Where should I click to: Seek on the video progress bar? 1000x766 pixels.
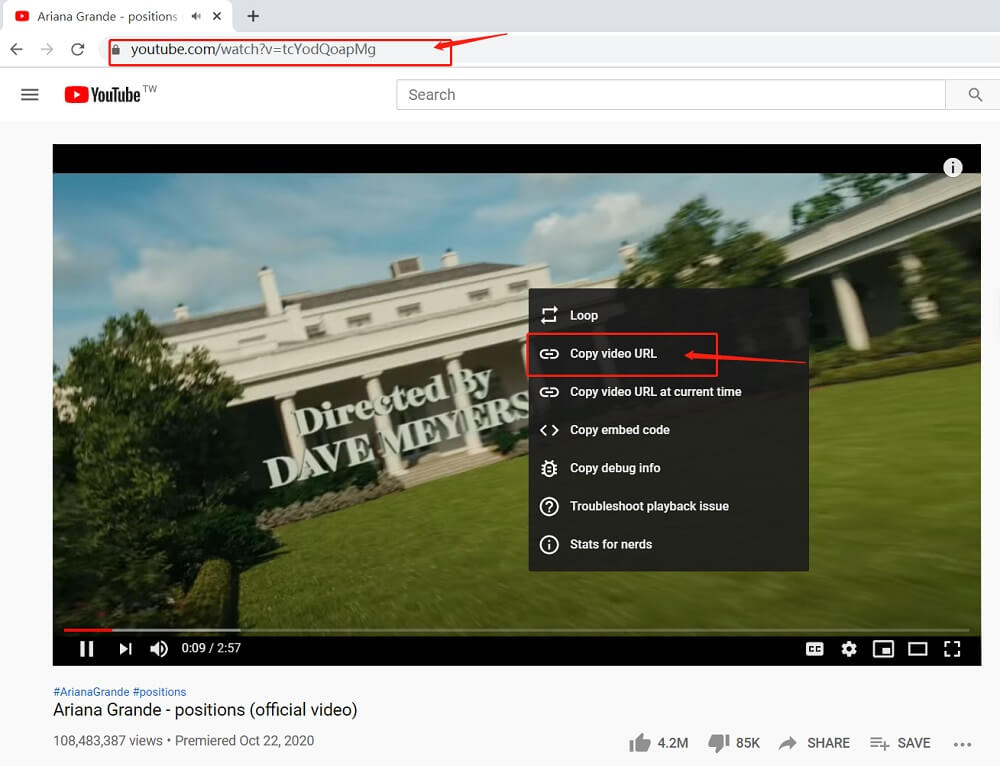click(x=517, y=630)
